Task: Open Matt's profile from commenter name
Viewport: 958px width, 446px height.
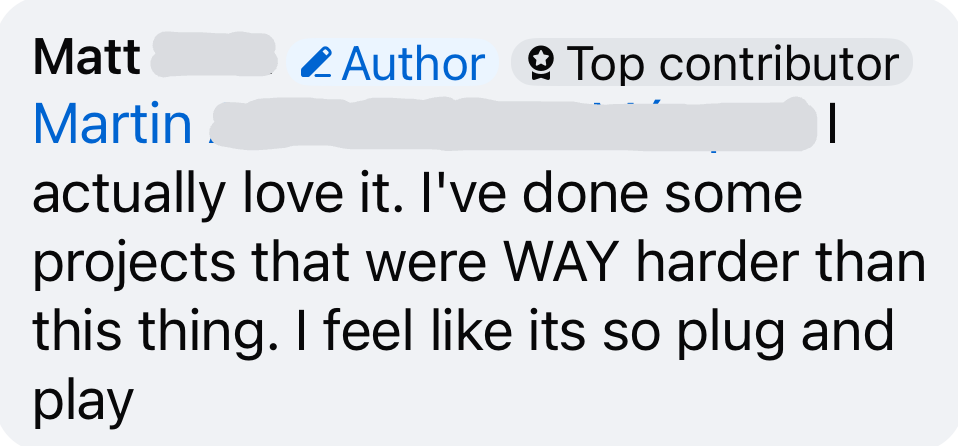Action: point(87,57)
